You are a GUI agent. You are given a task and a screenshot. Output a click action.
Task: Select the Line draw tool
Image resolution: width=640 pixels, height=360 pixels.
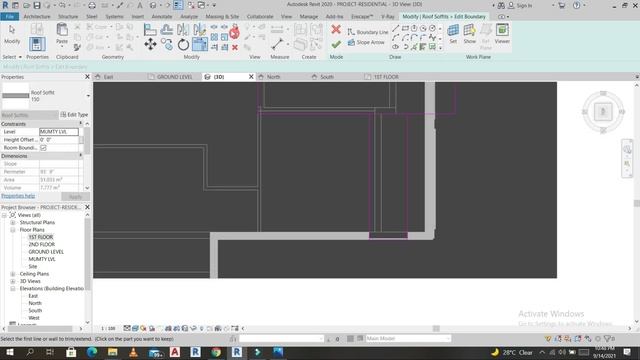396,28
